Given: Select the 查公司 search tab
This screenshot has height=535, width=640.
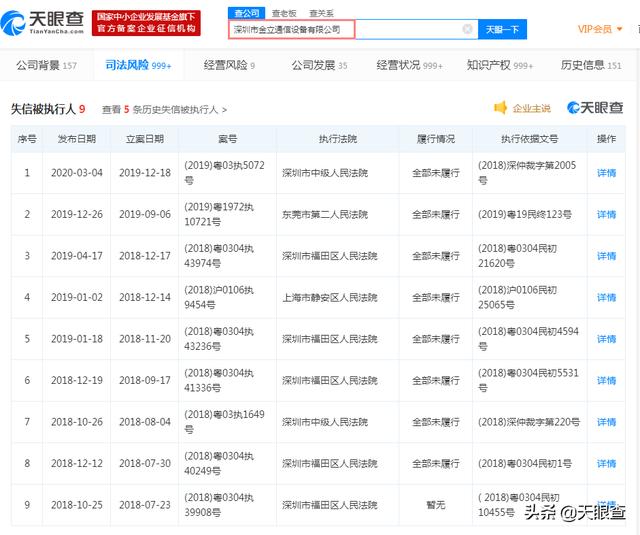Looking at the screenshot, I should [x=247, y=13].
